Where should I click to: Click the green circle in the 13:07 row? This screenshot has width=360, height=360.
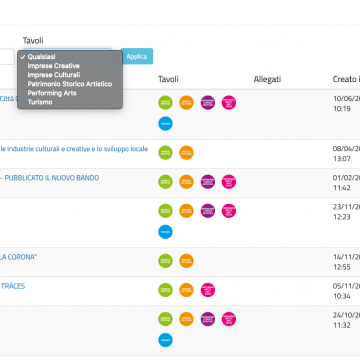click(165, 153)
